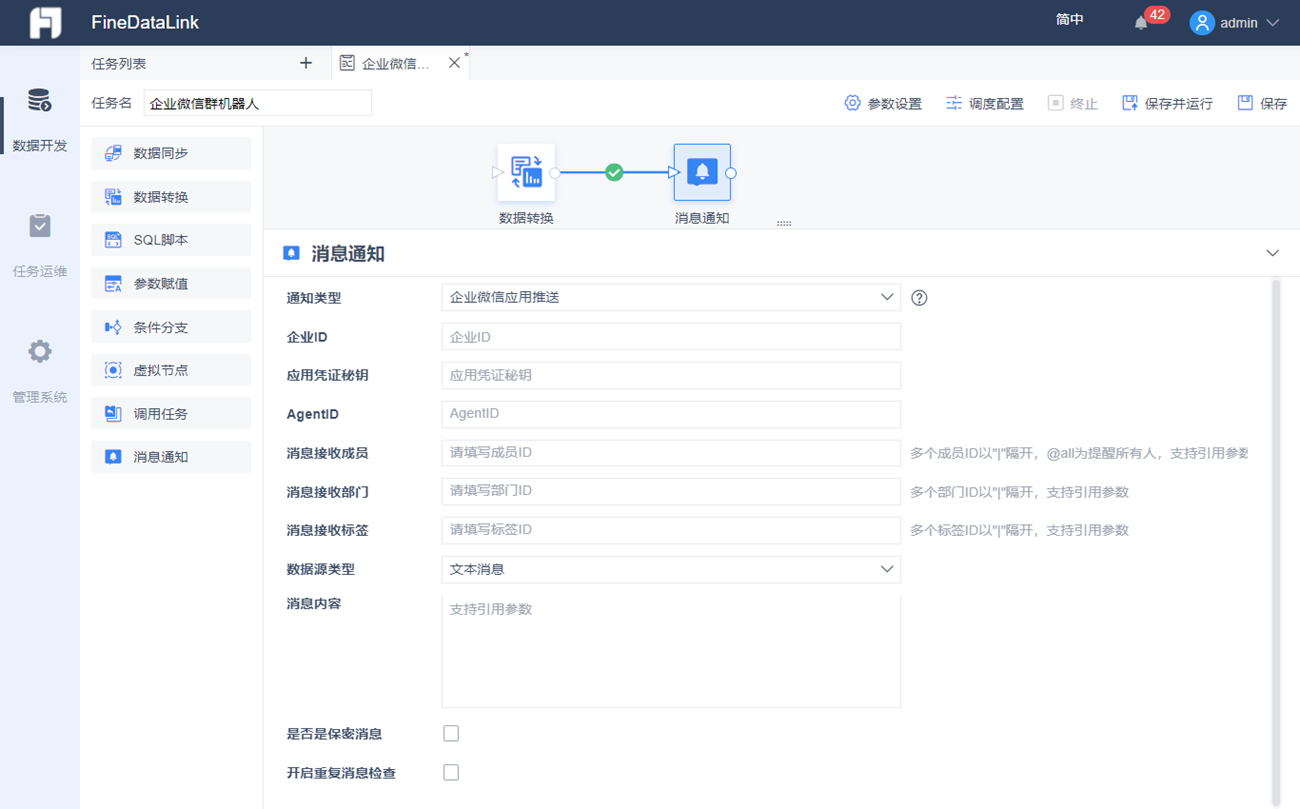Click the panel resize handle dots

784,224
